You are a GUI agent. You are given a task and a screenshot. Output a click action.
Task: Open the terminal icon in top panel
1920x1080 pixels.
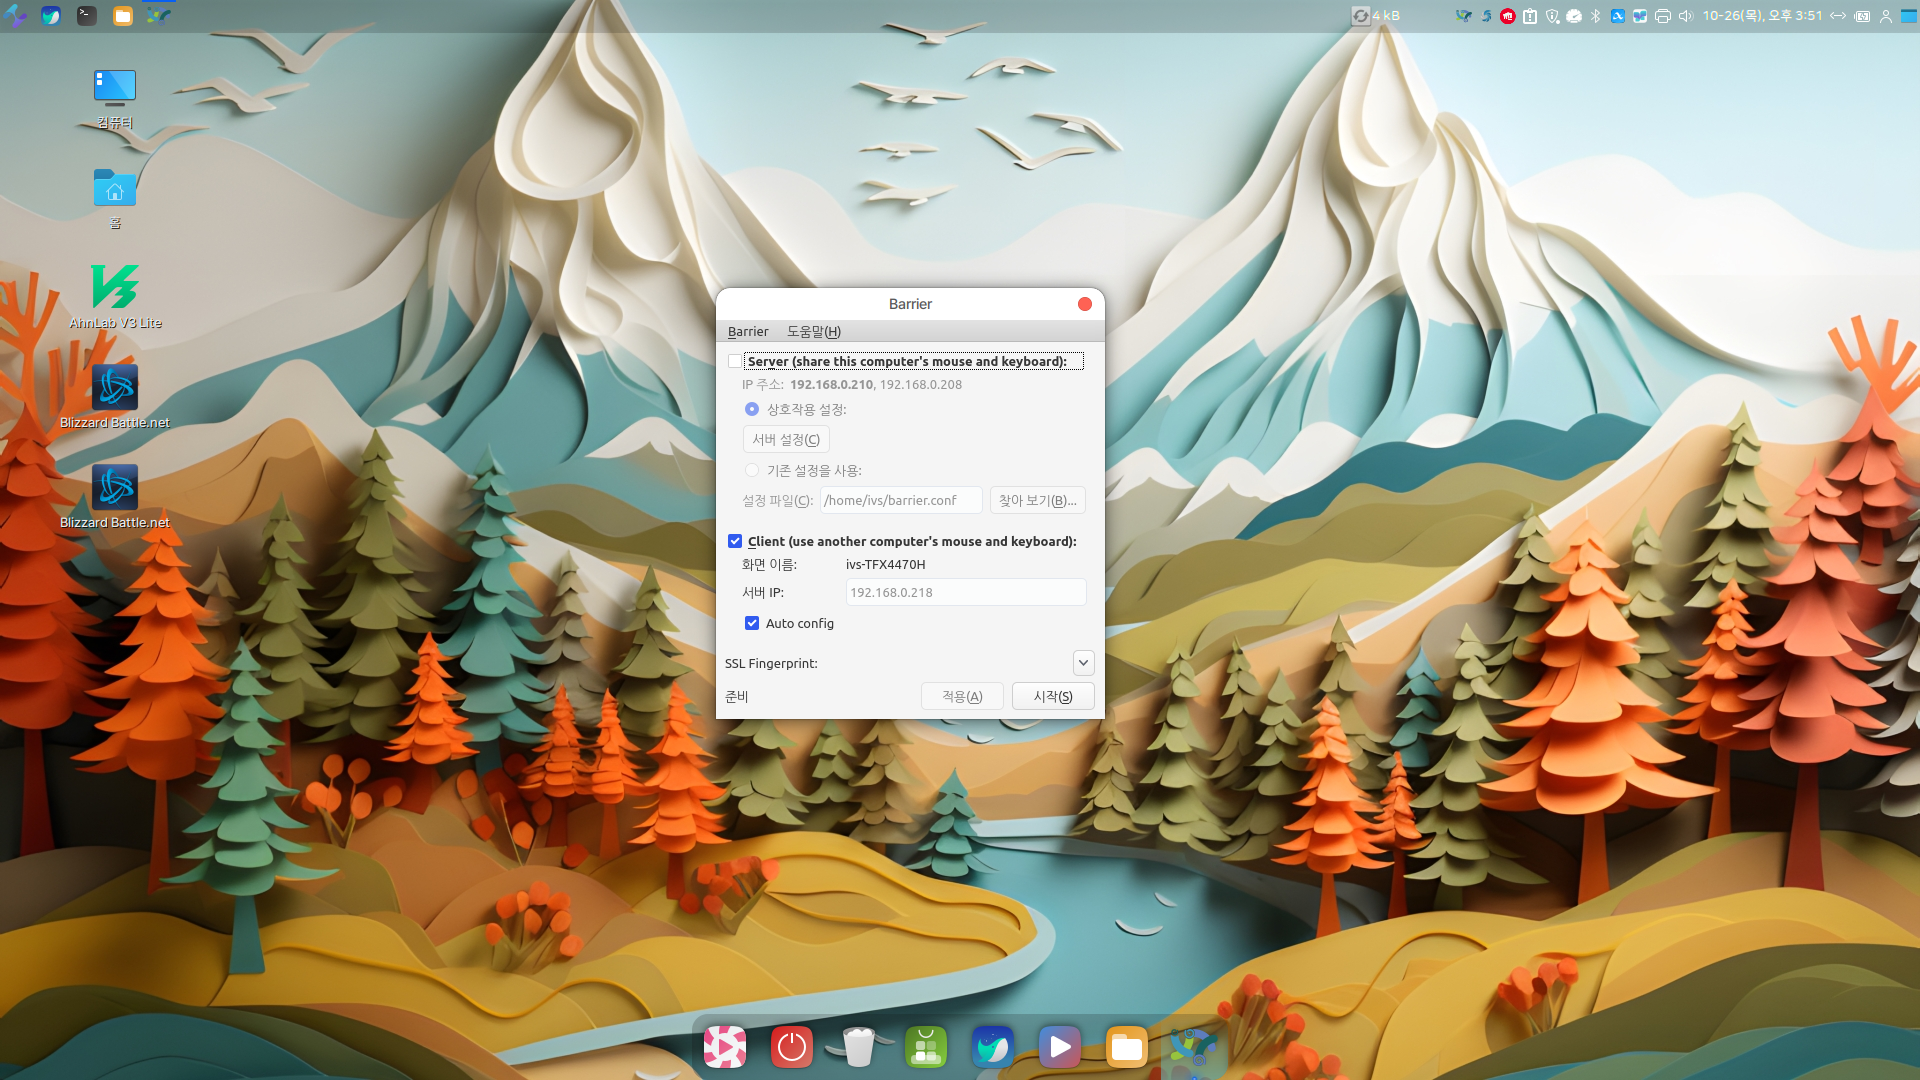(x=87, y=16)
